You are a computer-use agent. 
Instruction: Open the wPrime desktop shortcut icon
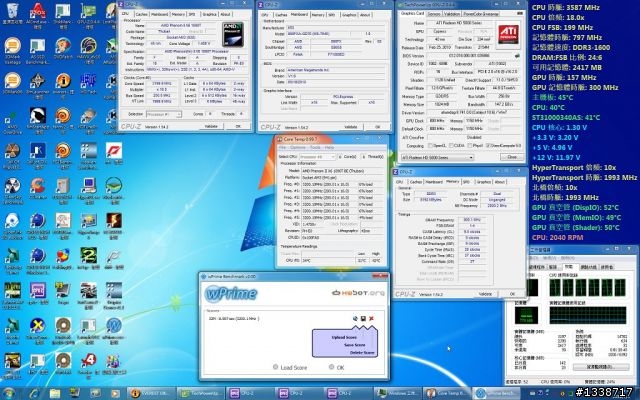tap(113, 329)
